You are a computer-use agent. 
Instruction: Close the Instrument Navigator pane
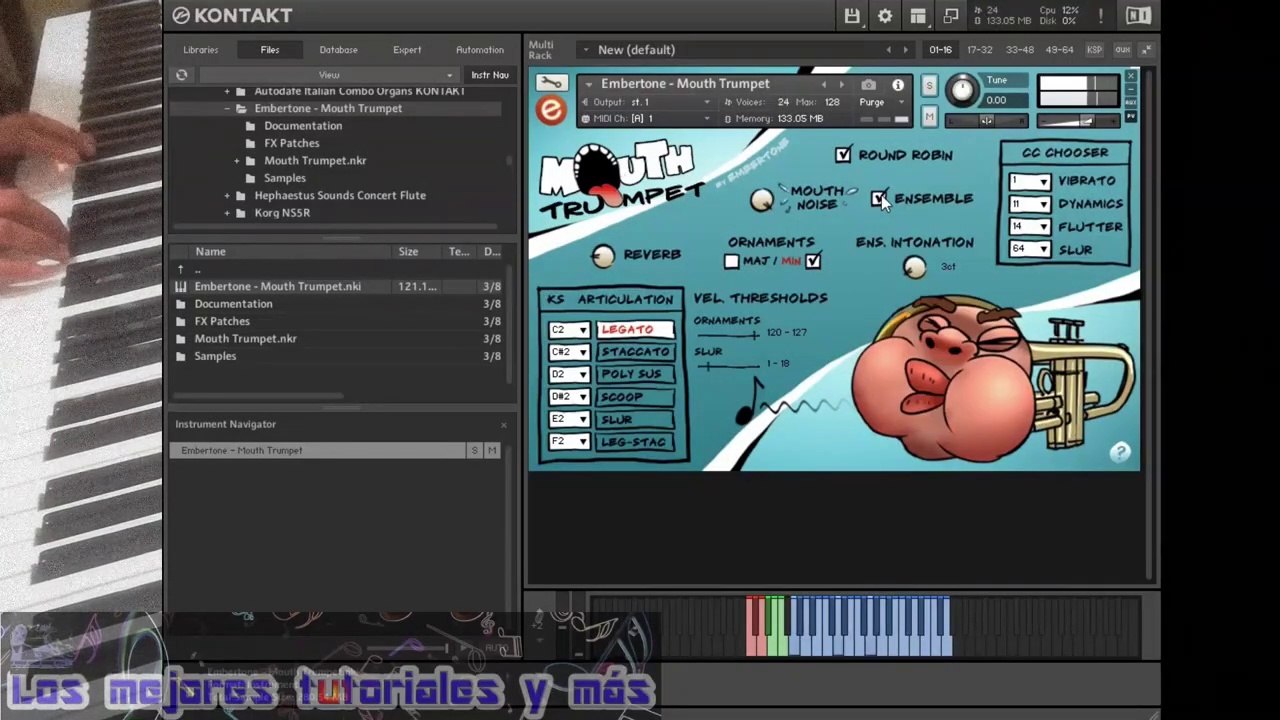coord(503,425)
